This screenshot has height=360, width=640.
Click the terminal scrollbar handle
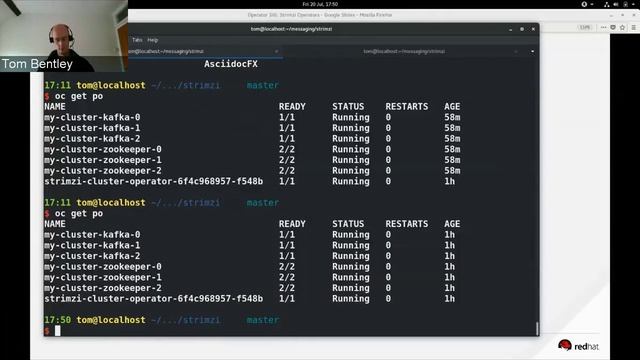pos(537,328)
